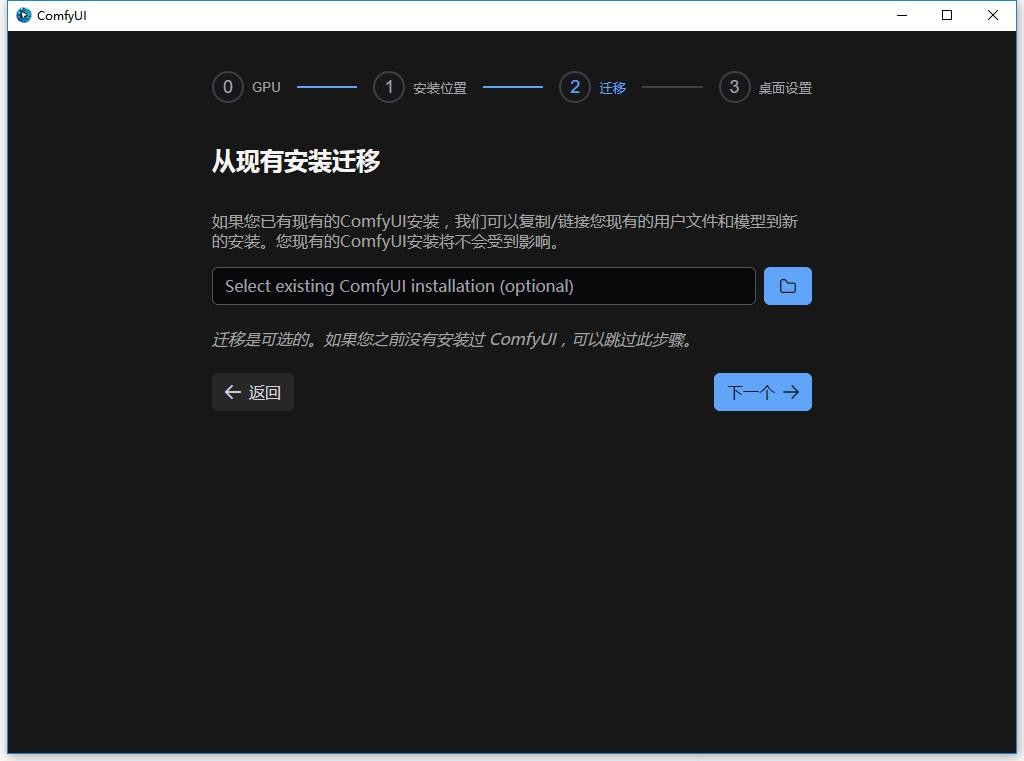The height and width of the screenshot is (761, 1024).
Task: Click the folder browse icon button
Action: (x=788, y=286)
